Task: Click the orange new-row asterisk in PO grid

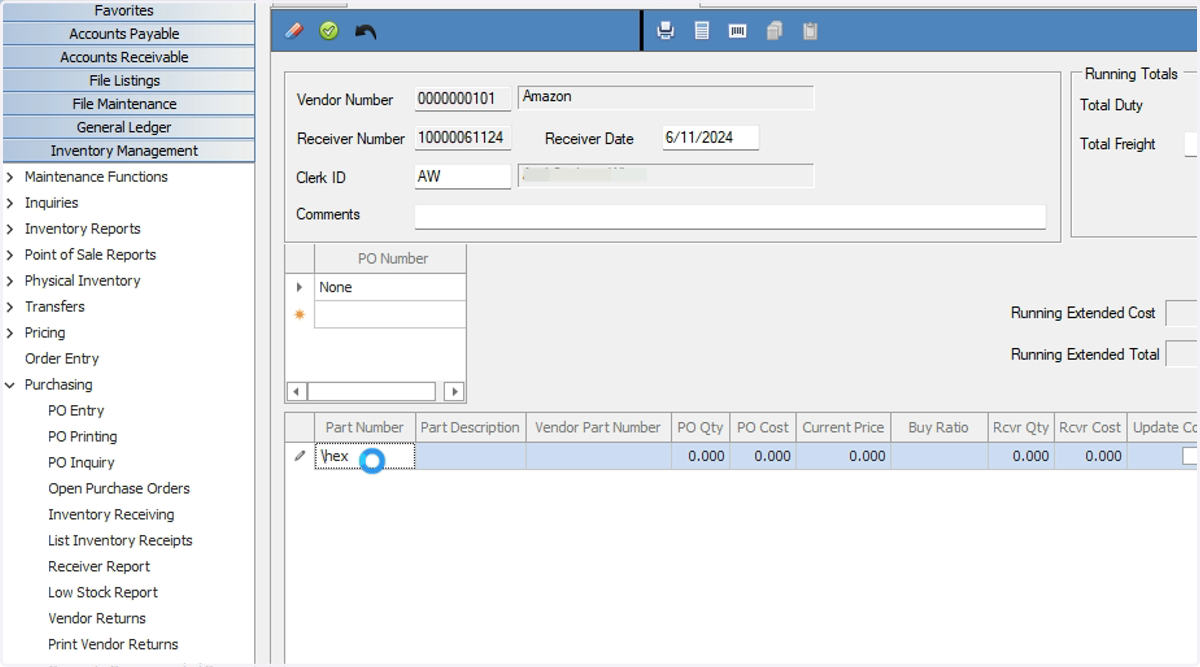Action: pos(299,314)
